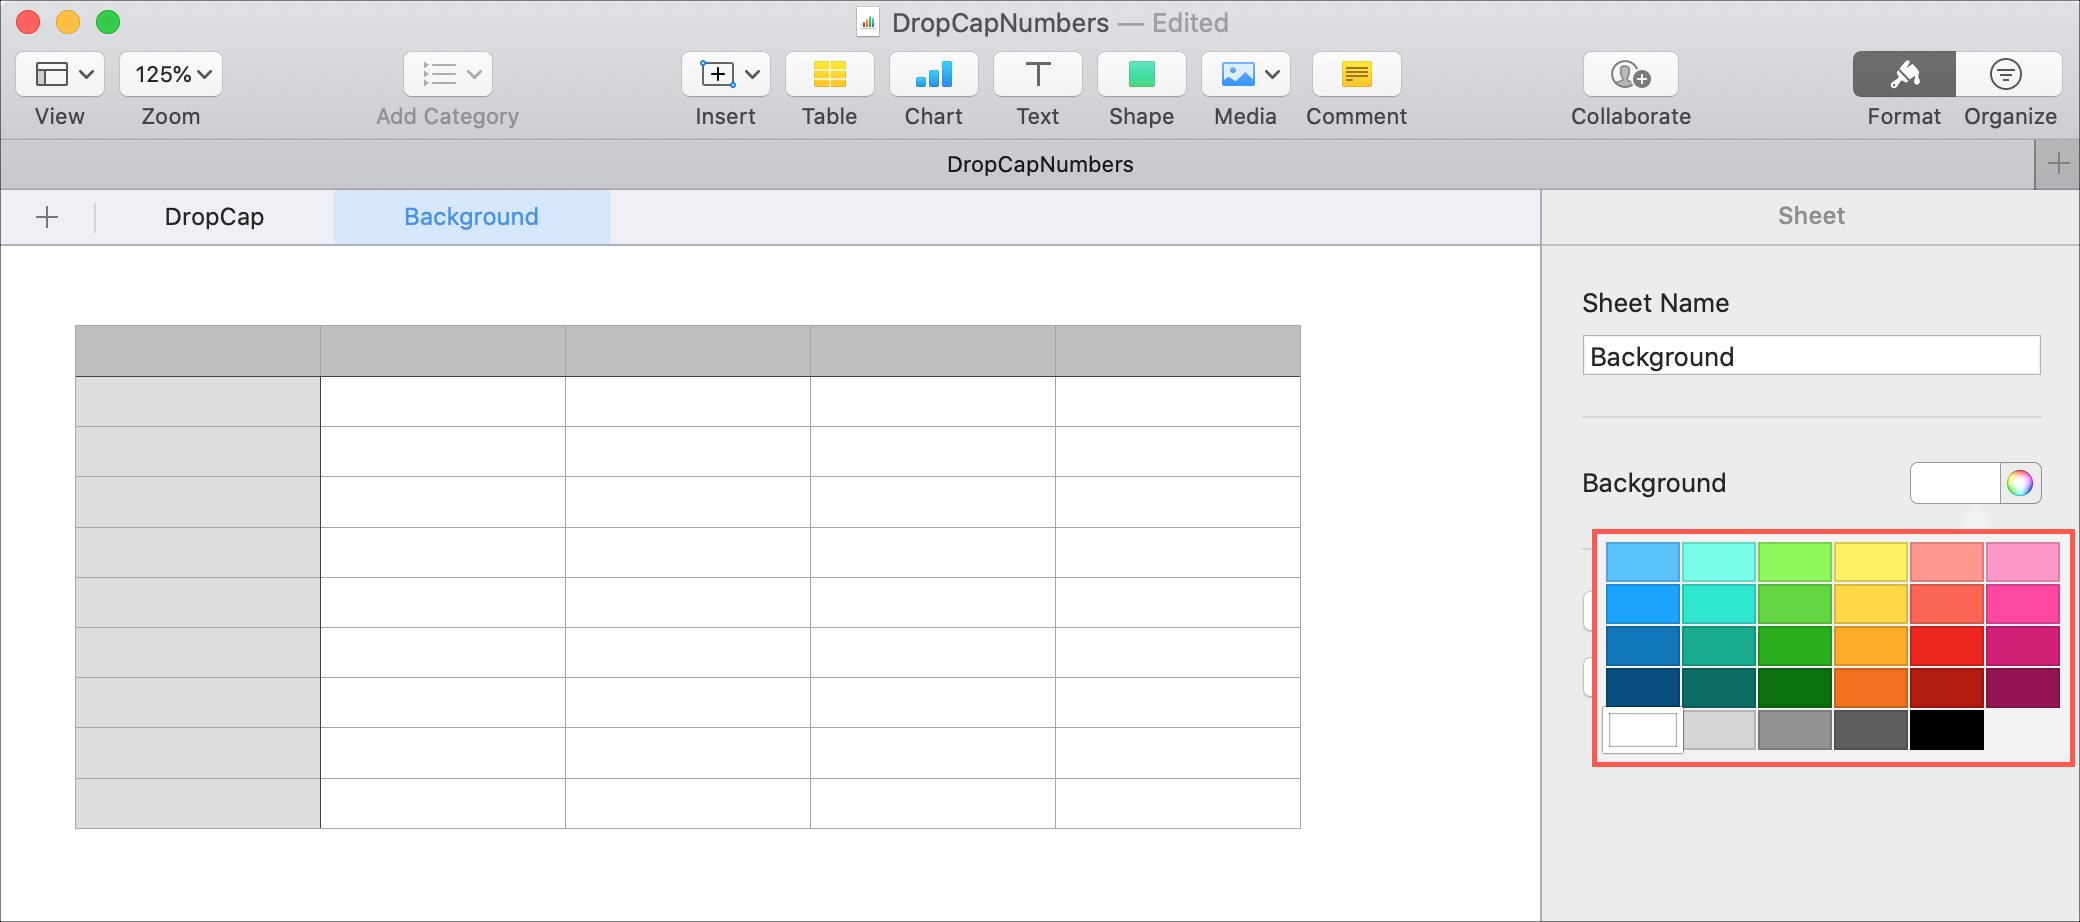The width and height of the screenshot is (2080, 922).
Task: Choose the navy blue swatch
Action: pos(1643,688)
